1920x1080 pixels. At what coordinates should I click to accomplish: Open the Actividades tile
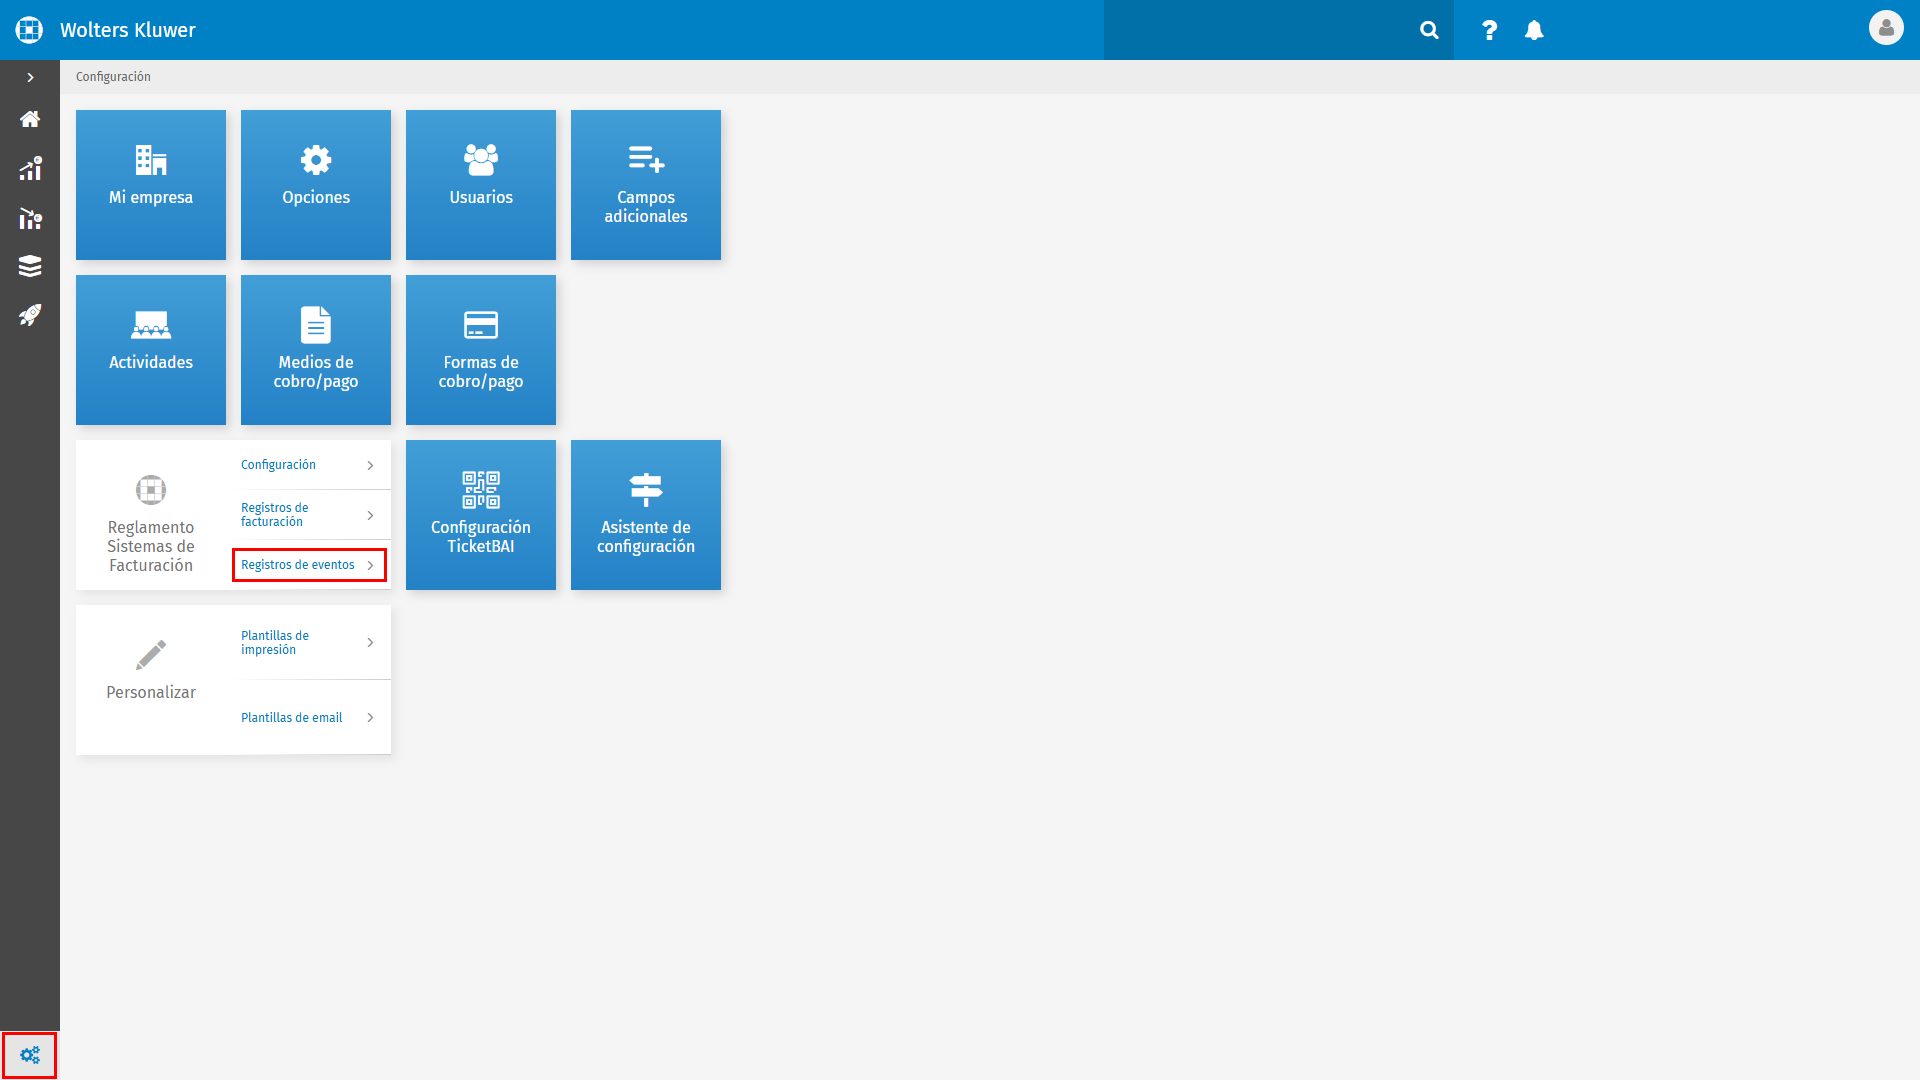coord(151,350)
